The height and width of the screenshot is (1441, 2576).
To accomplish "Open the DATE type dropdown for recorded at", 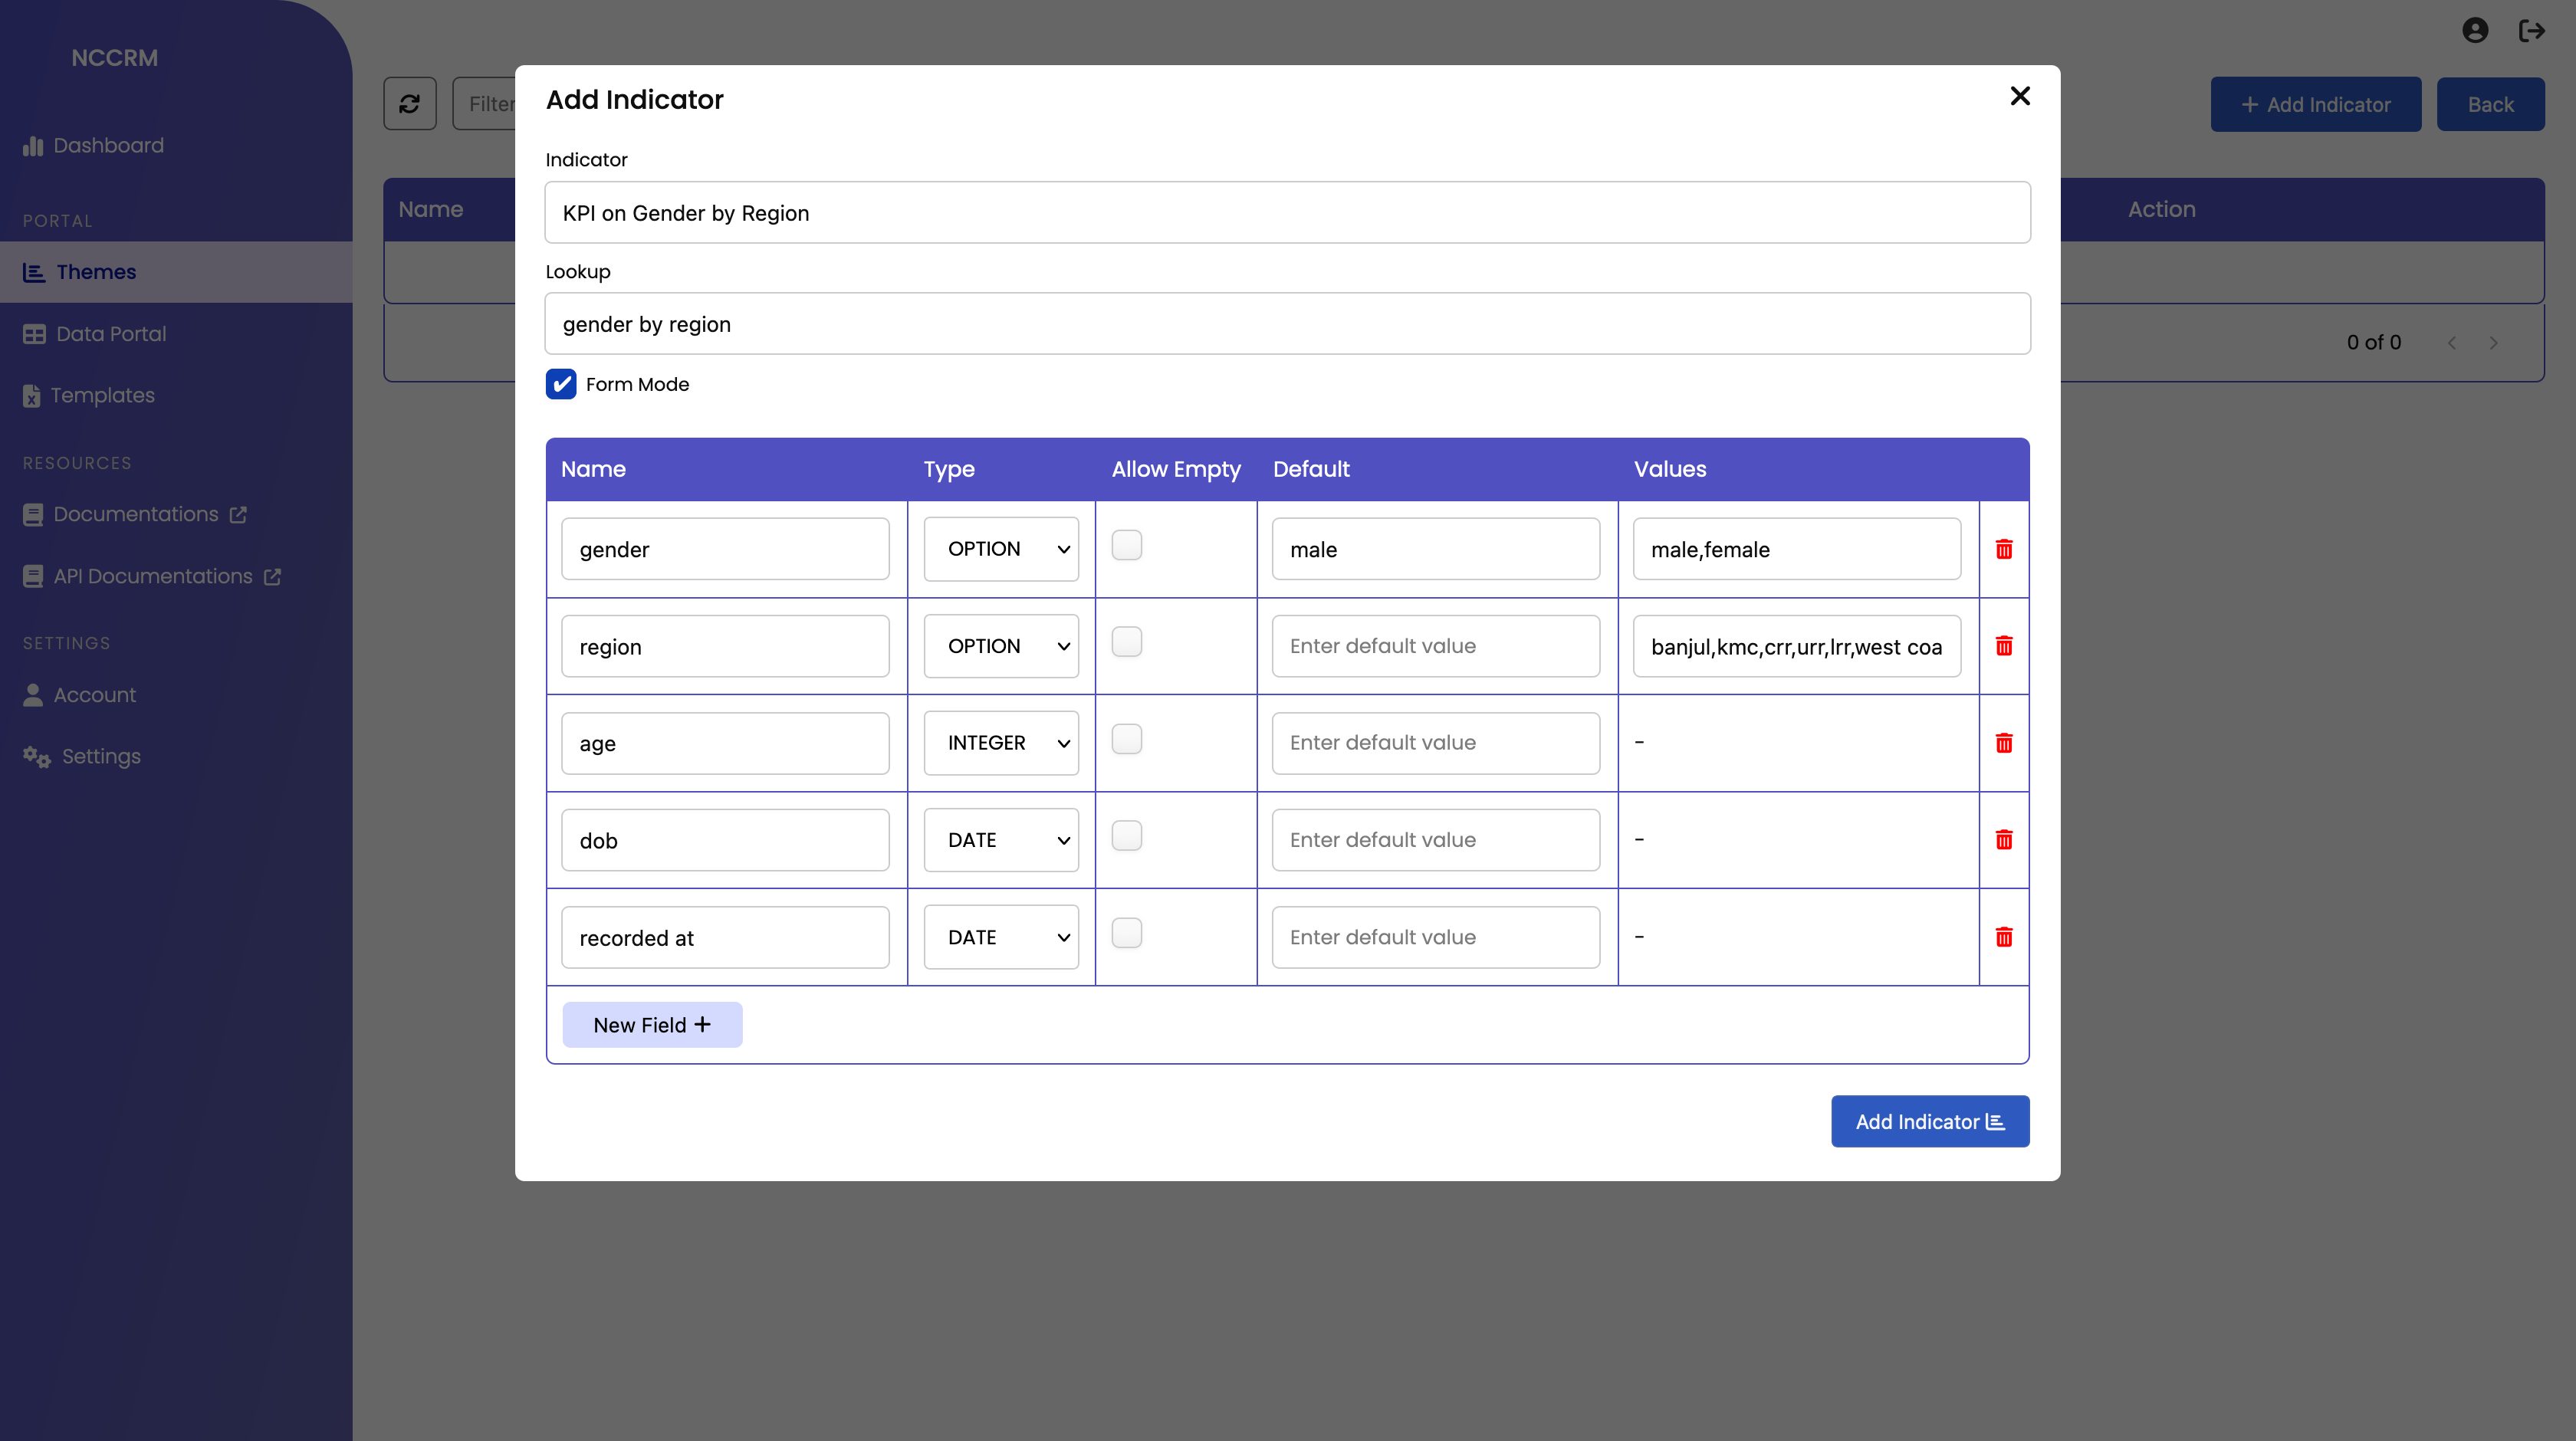I will (x=1001, y=937).
